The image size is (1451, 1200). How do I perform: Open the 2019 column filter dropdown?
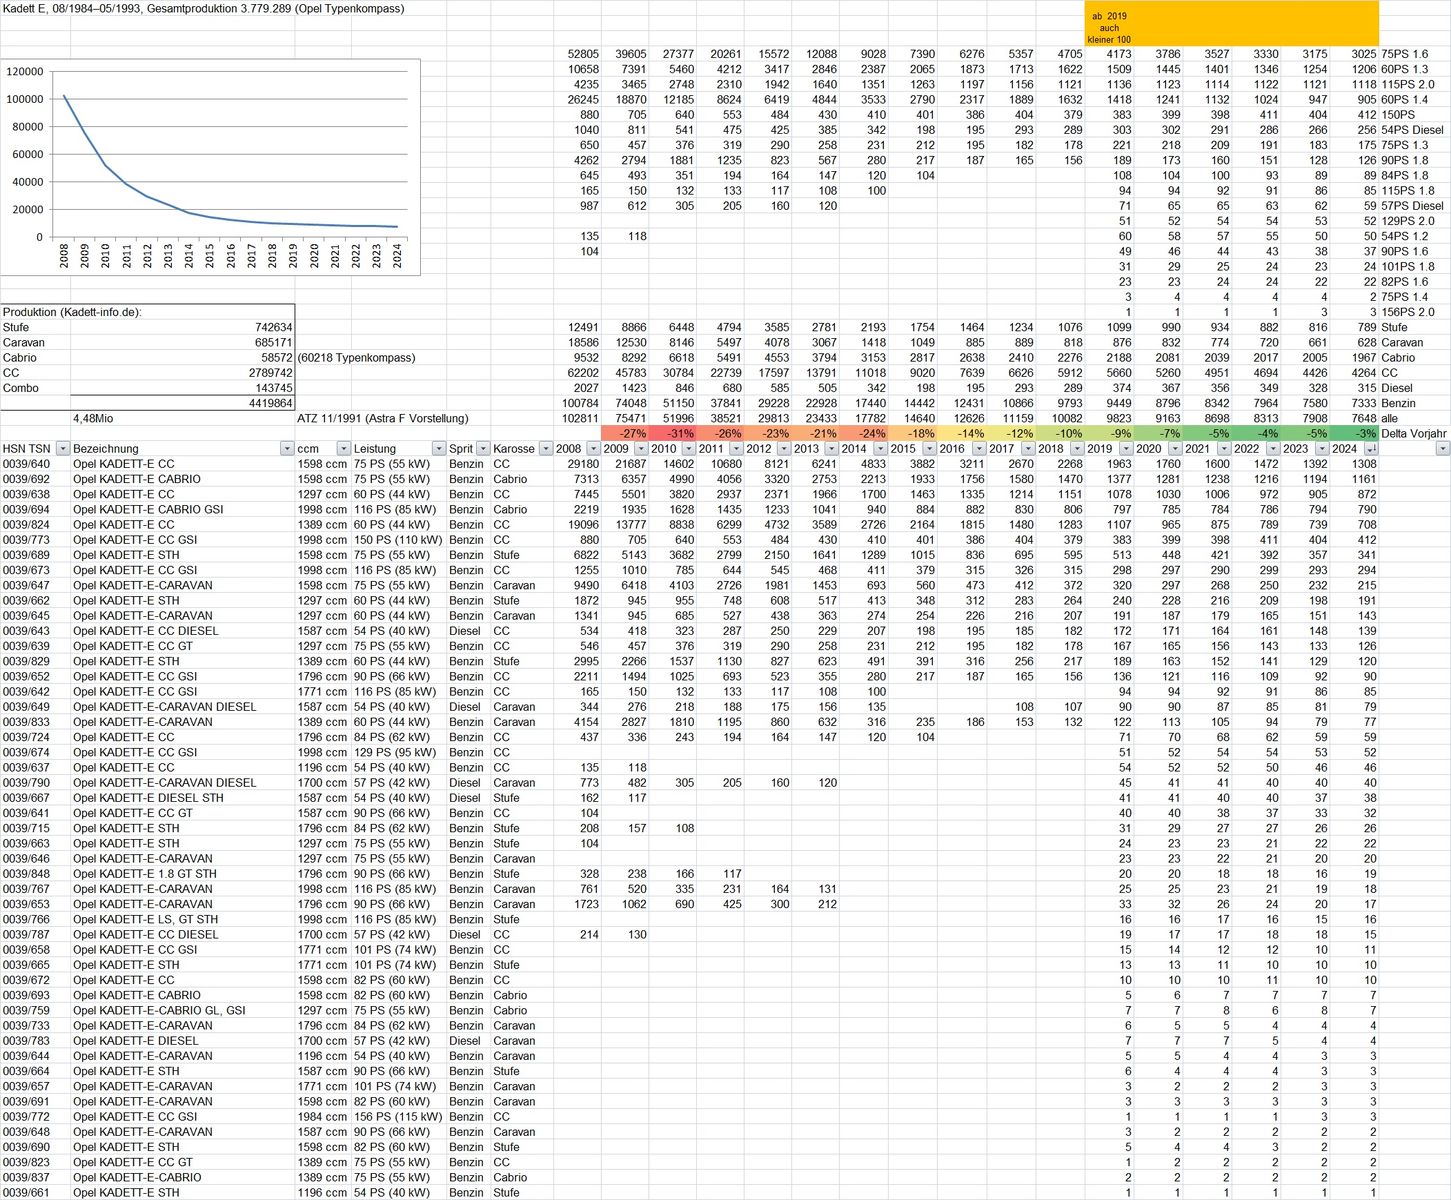point(1125,449)
